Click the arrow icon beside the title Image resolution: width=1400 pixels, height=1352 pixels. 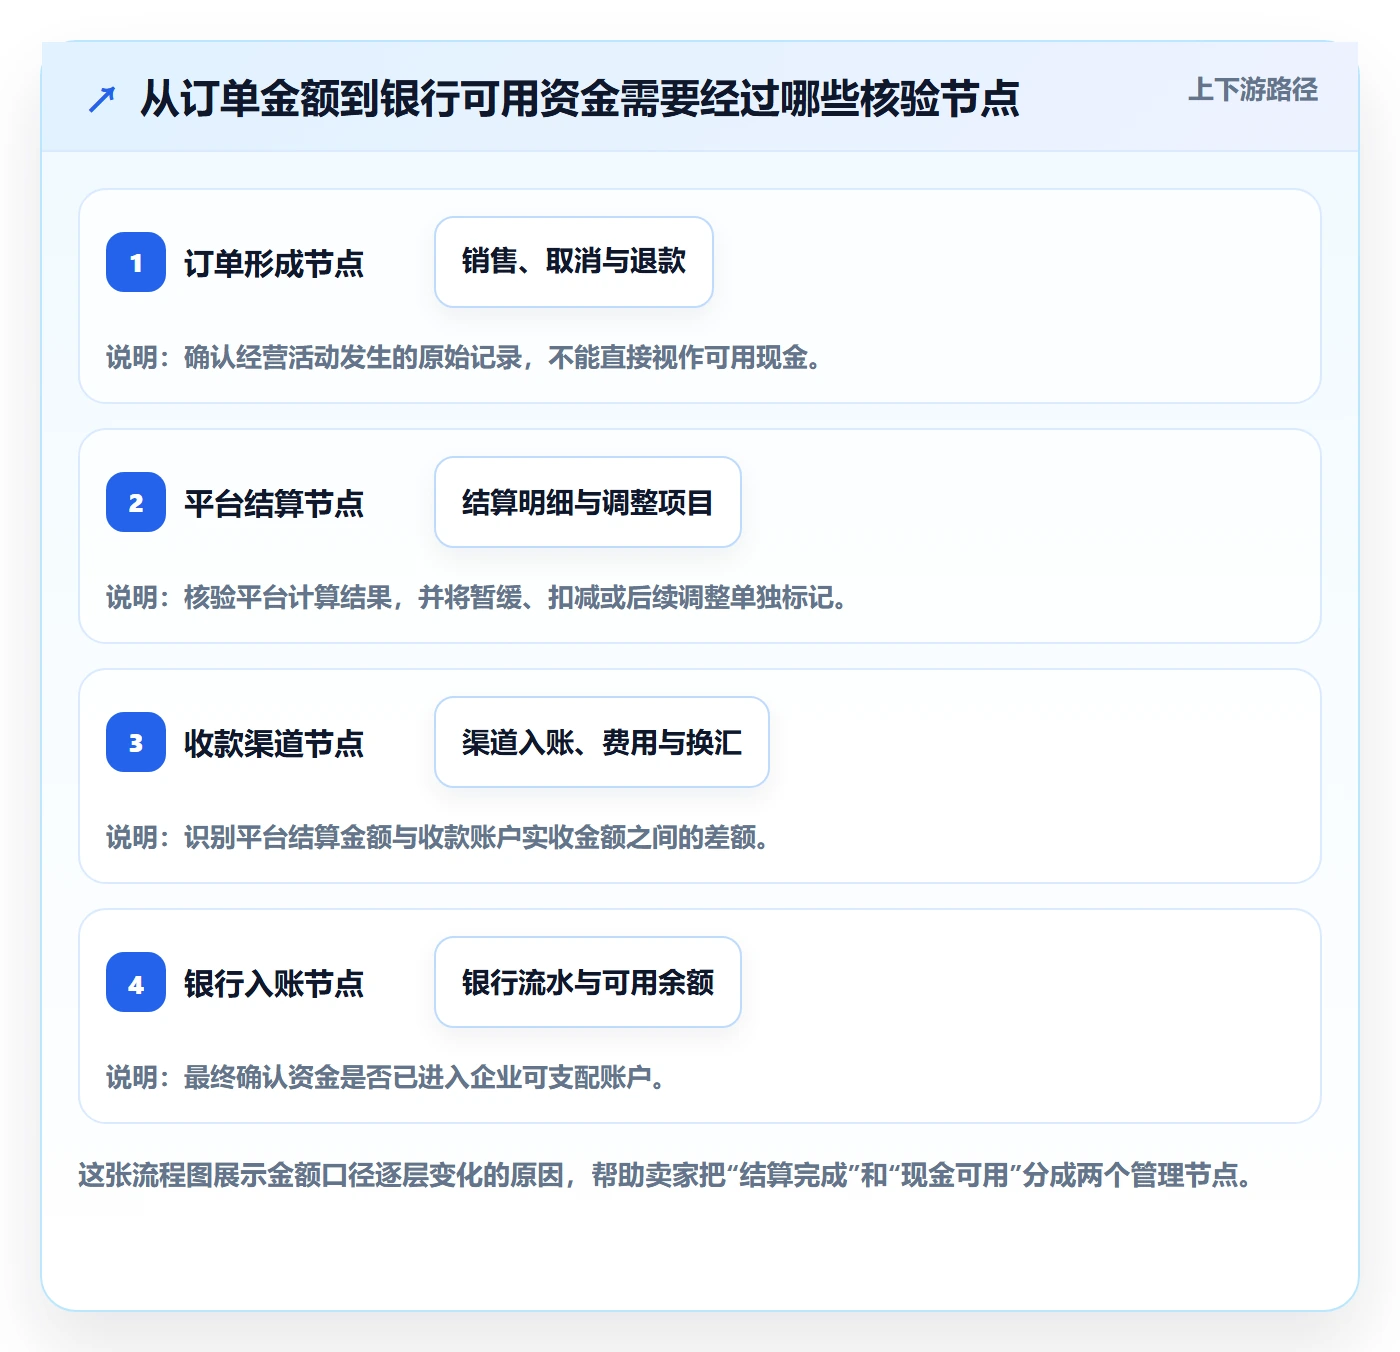(x=102, y=99)
